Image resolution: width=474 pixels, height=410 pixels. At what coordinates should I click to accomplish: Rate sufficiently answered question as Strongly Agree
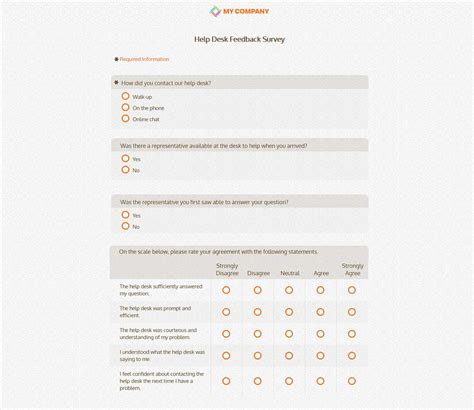(x=352, y=290)
